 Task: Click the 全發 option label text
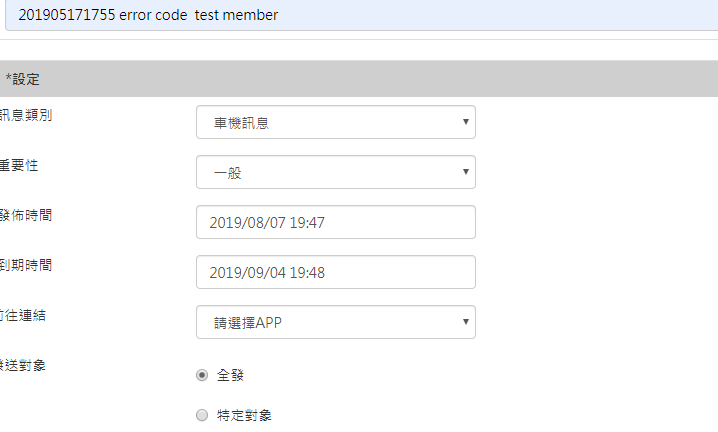click(231, 375)
